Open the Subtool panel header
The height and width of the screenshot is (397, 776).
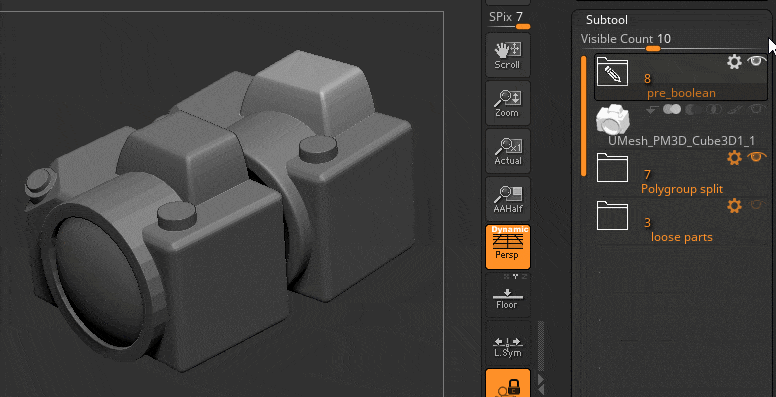click(607, 20)
